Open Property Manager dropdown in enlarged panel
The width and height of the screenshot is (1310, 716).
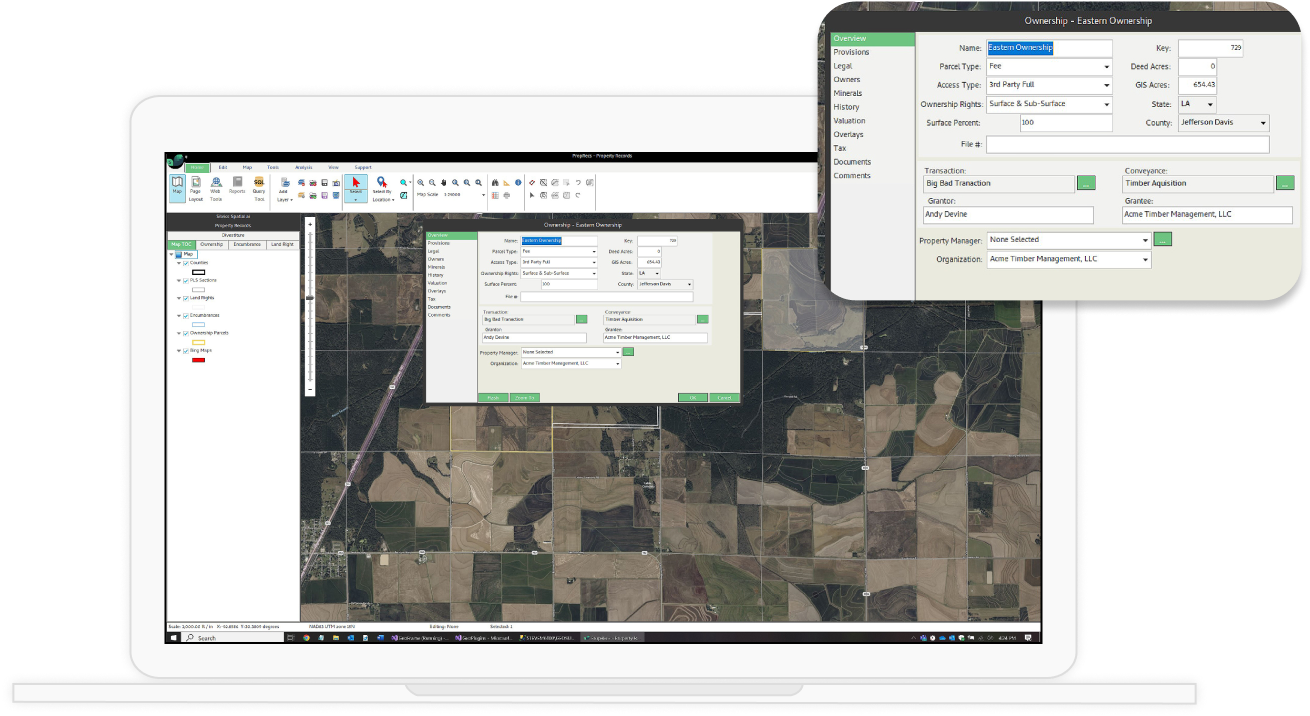(x=1144, y=240)
